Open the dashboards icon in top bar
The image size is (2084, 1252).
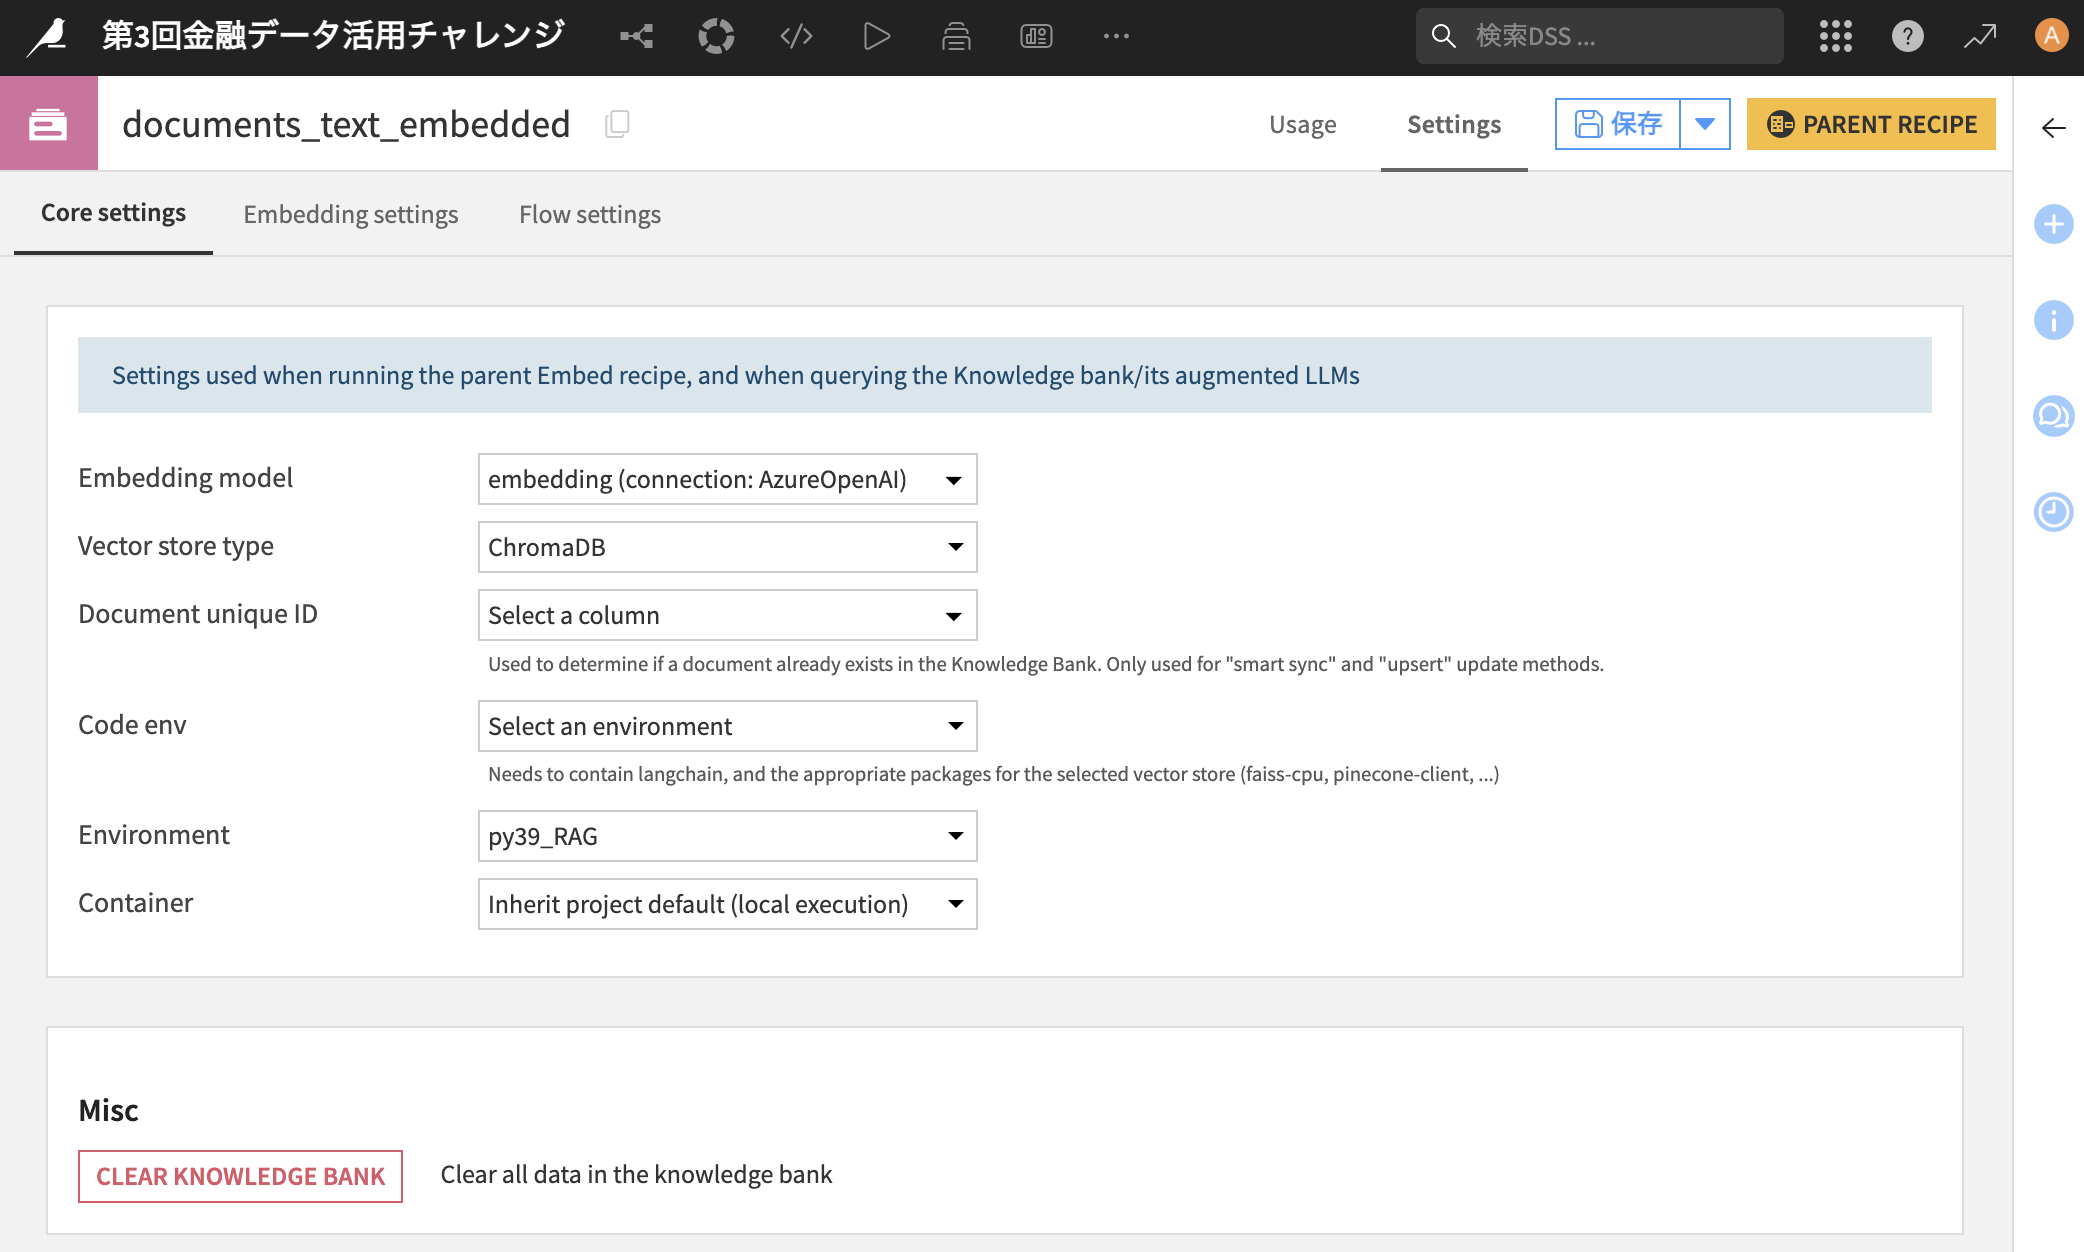coord(1036,37)
